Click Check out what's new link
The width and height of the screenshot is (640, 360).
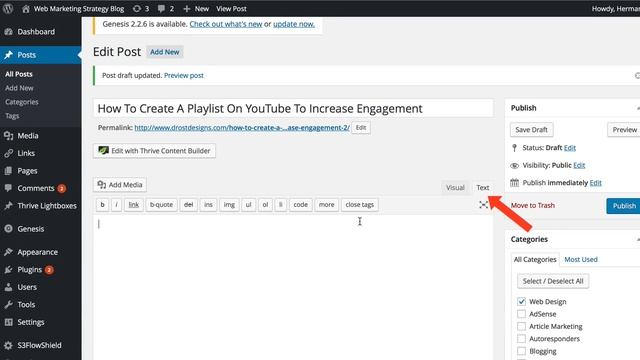(226, 24)
